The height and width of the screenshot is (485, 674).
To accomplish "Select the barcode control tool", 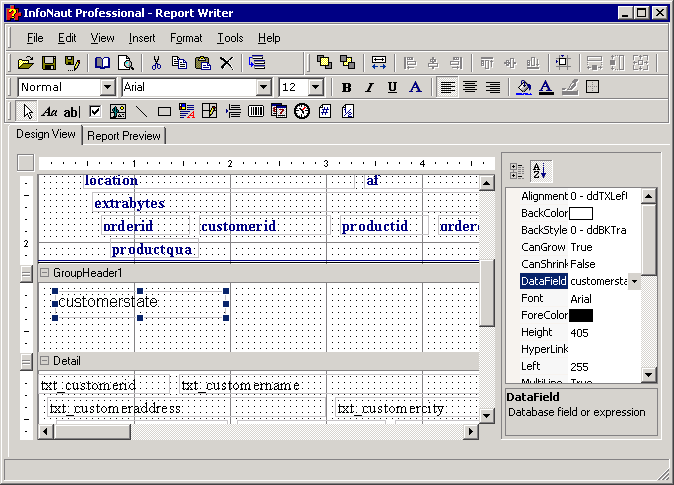I will pos(256,112).
